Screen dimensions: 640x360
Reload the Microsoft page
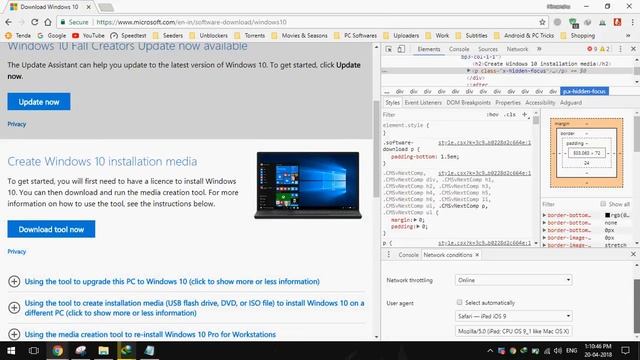coord(35,22)
